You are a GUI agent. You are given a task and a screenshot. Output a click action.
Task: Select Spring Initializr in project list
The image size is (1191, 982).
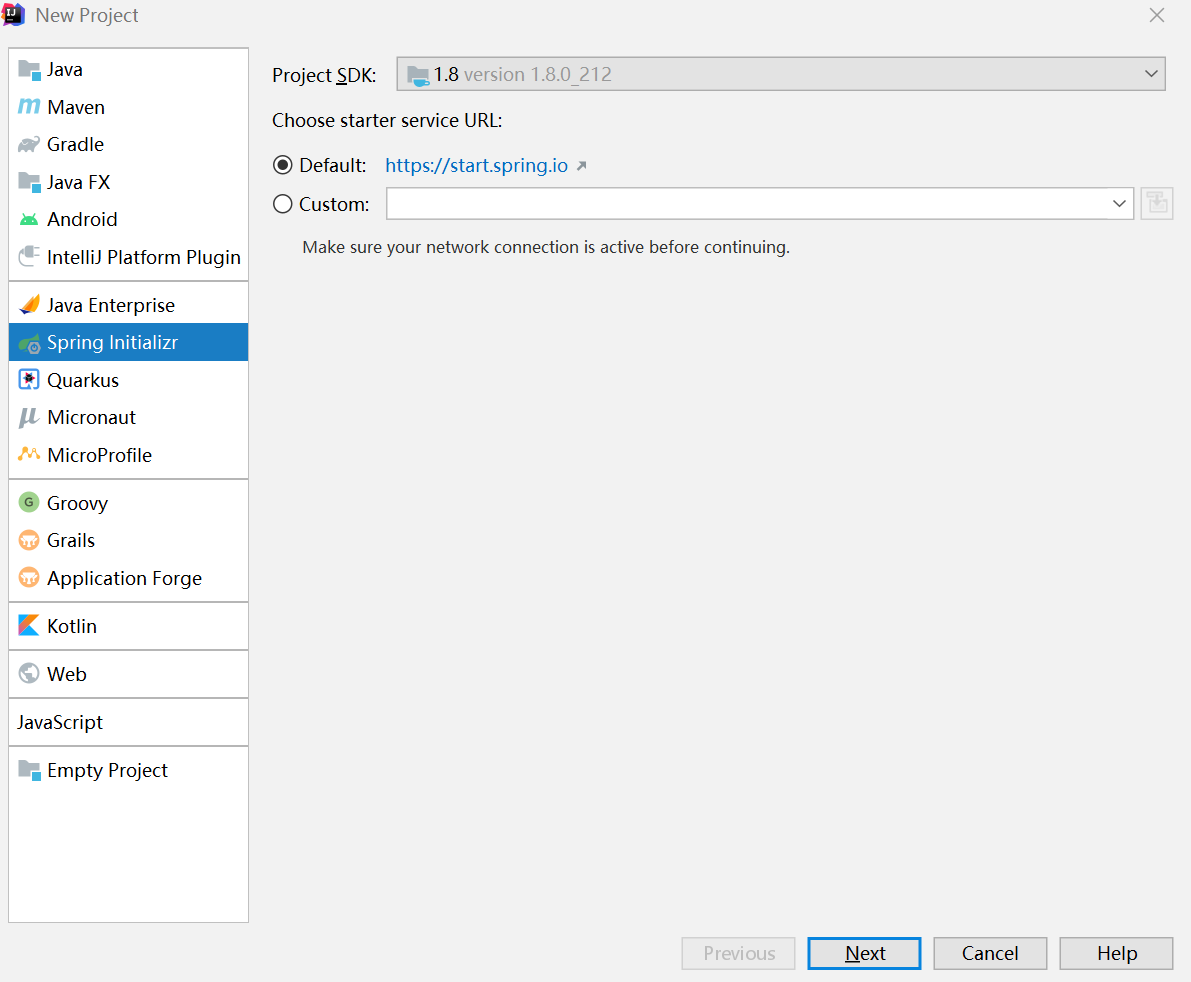click(128, 343)
